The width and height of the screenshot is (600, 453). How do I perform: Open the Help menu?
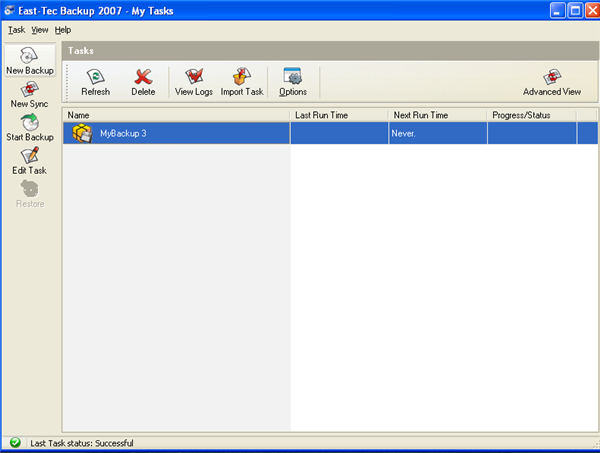click(63, 30)
